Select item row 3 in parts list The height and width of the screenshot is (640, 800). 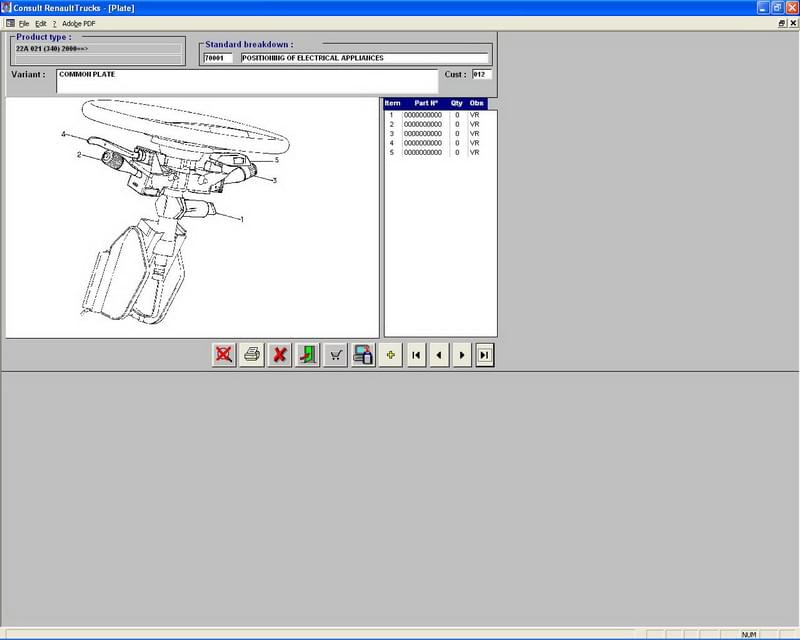pyautogui.click(x=436, y=134)
